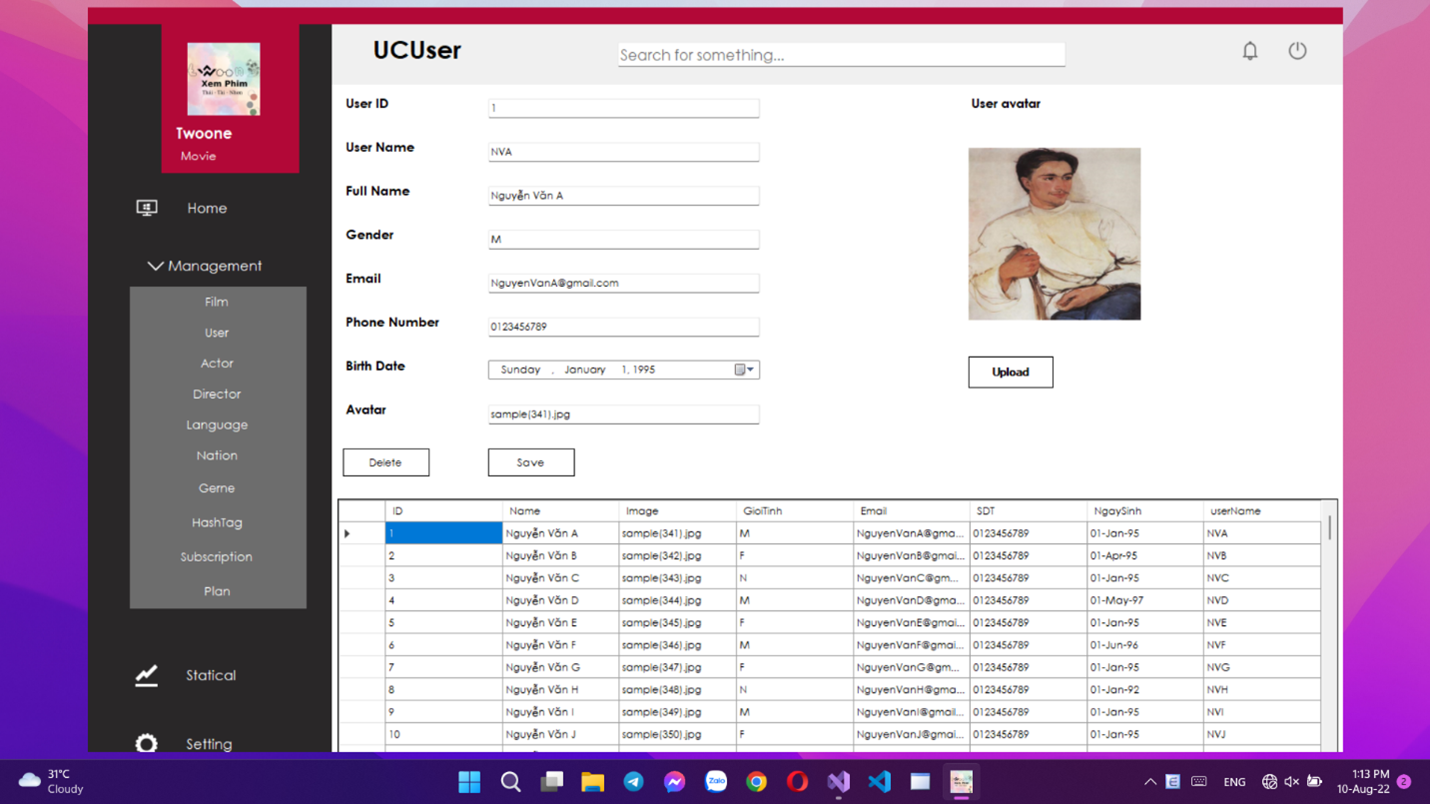Click the power icon in the header

tap(1297, 51)
